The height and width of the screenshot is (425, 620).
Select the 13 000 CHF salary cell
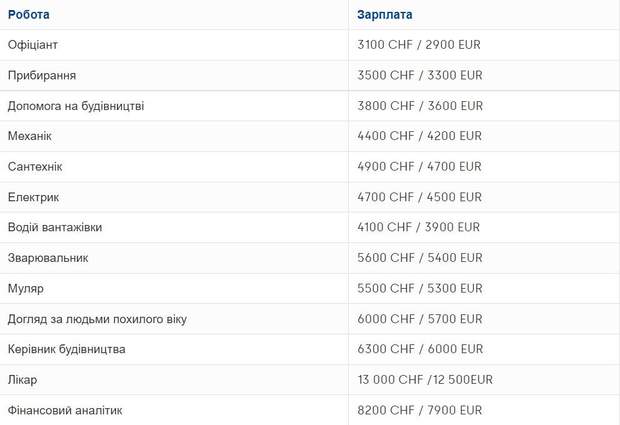pos(424,380)
